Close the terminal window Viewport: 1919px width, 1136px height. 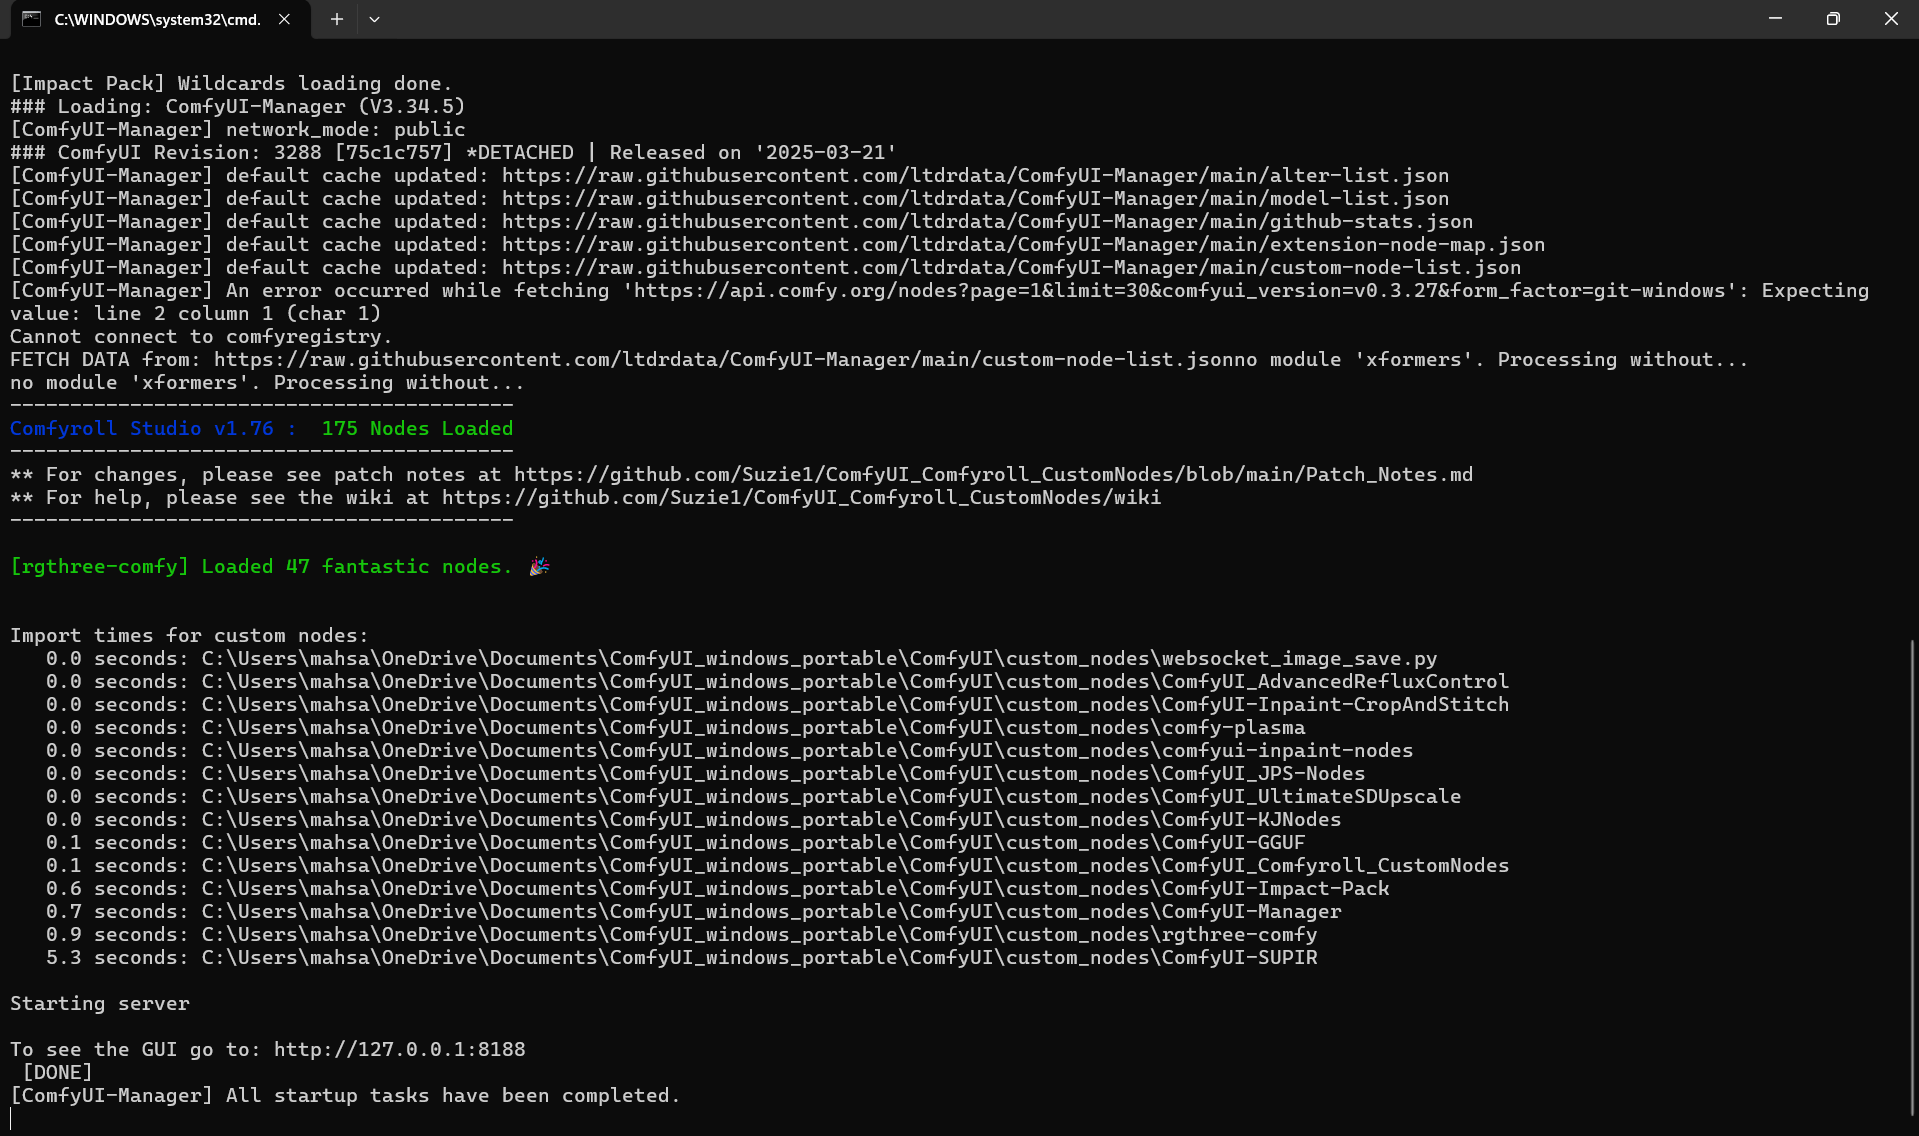click(x=1890, y=19)
